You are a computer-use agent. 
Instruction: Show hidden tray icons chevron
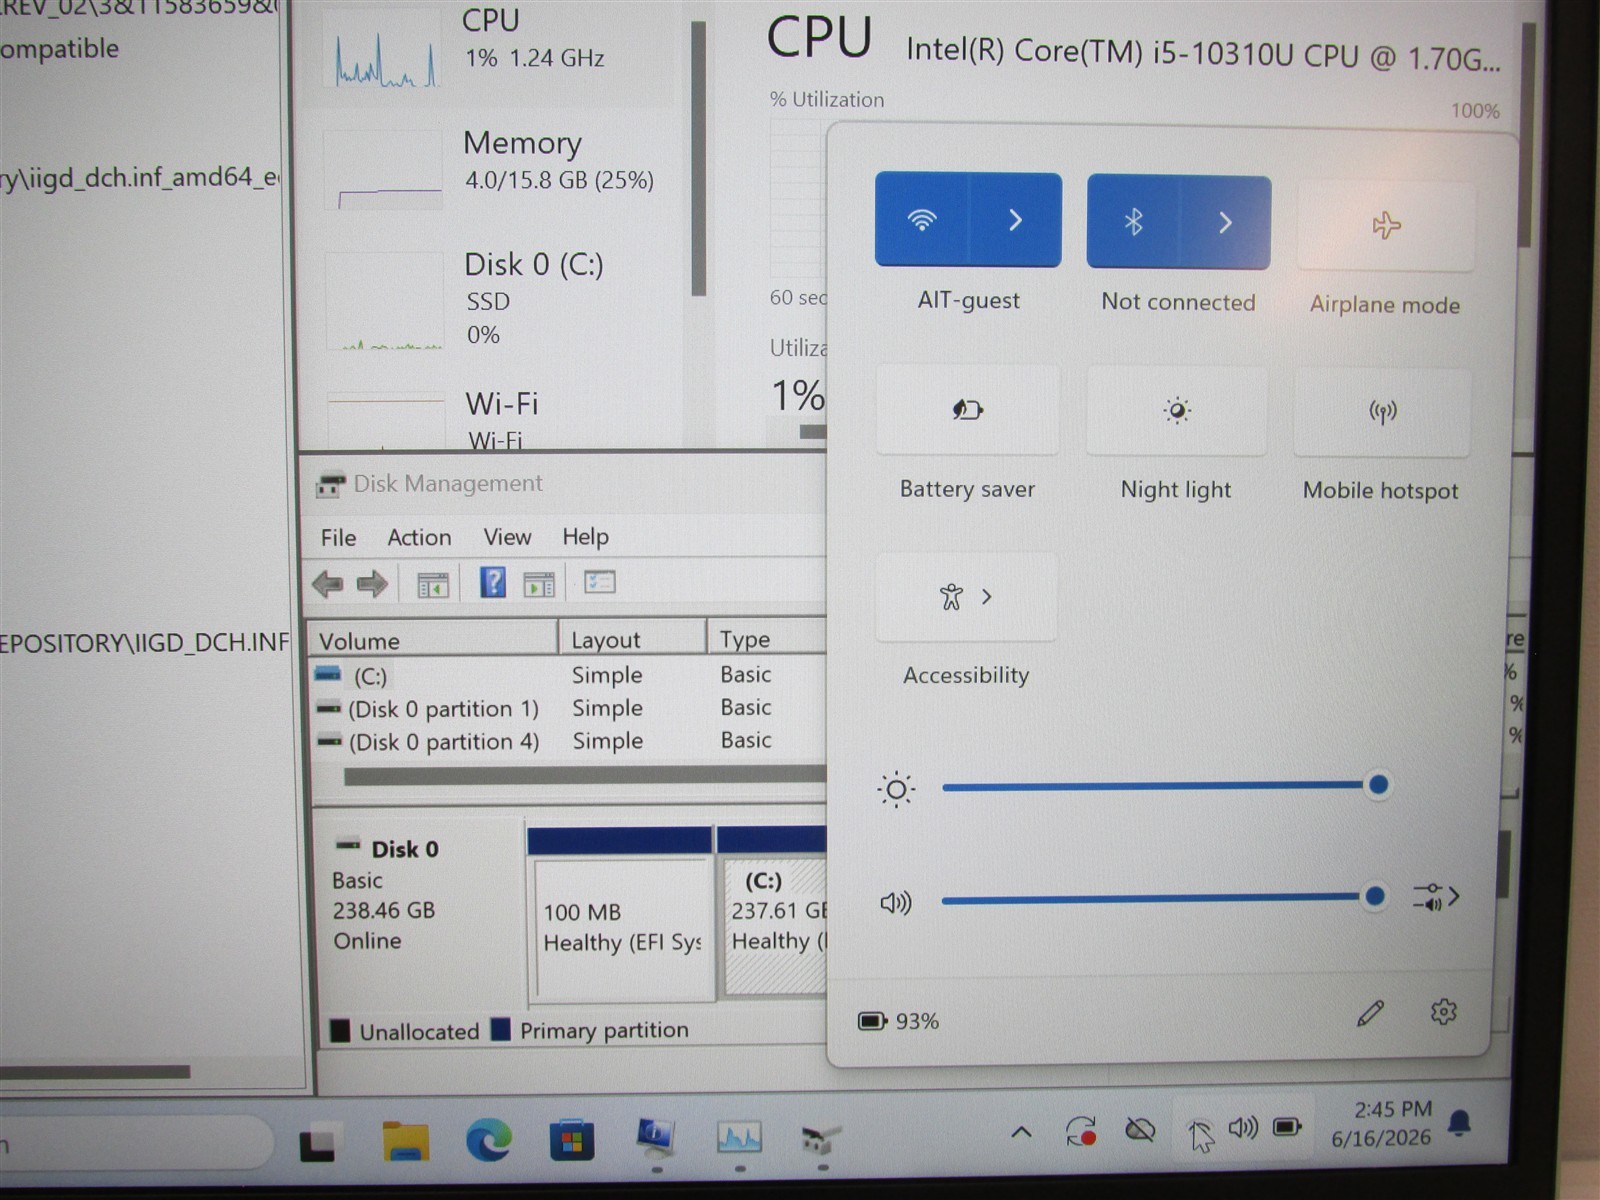1021,1132
